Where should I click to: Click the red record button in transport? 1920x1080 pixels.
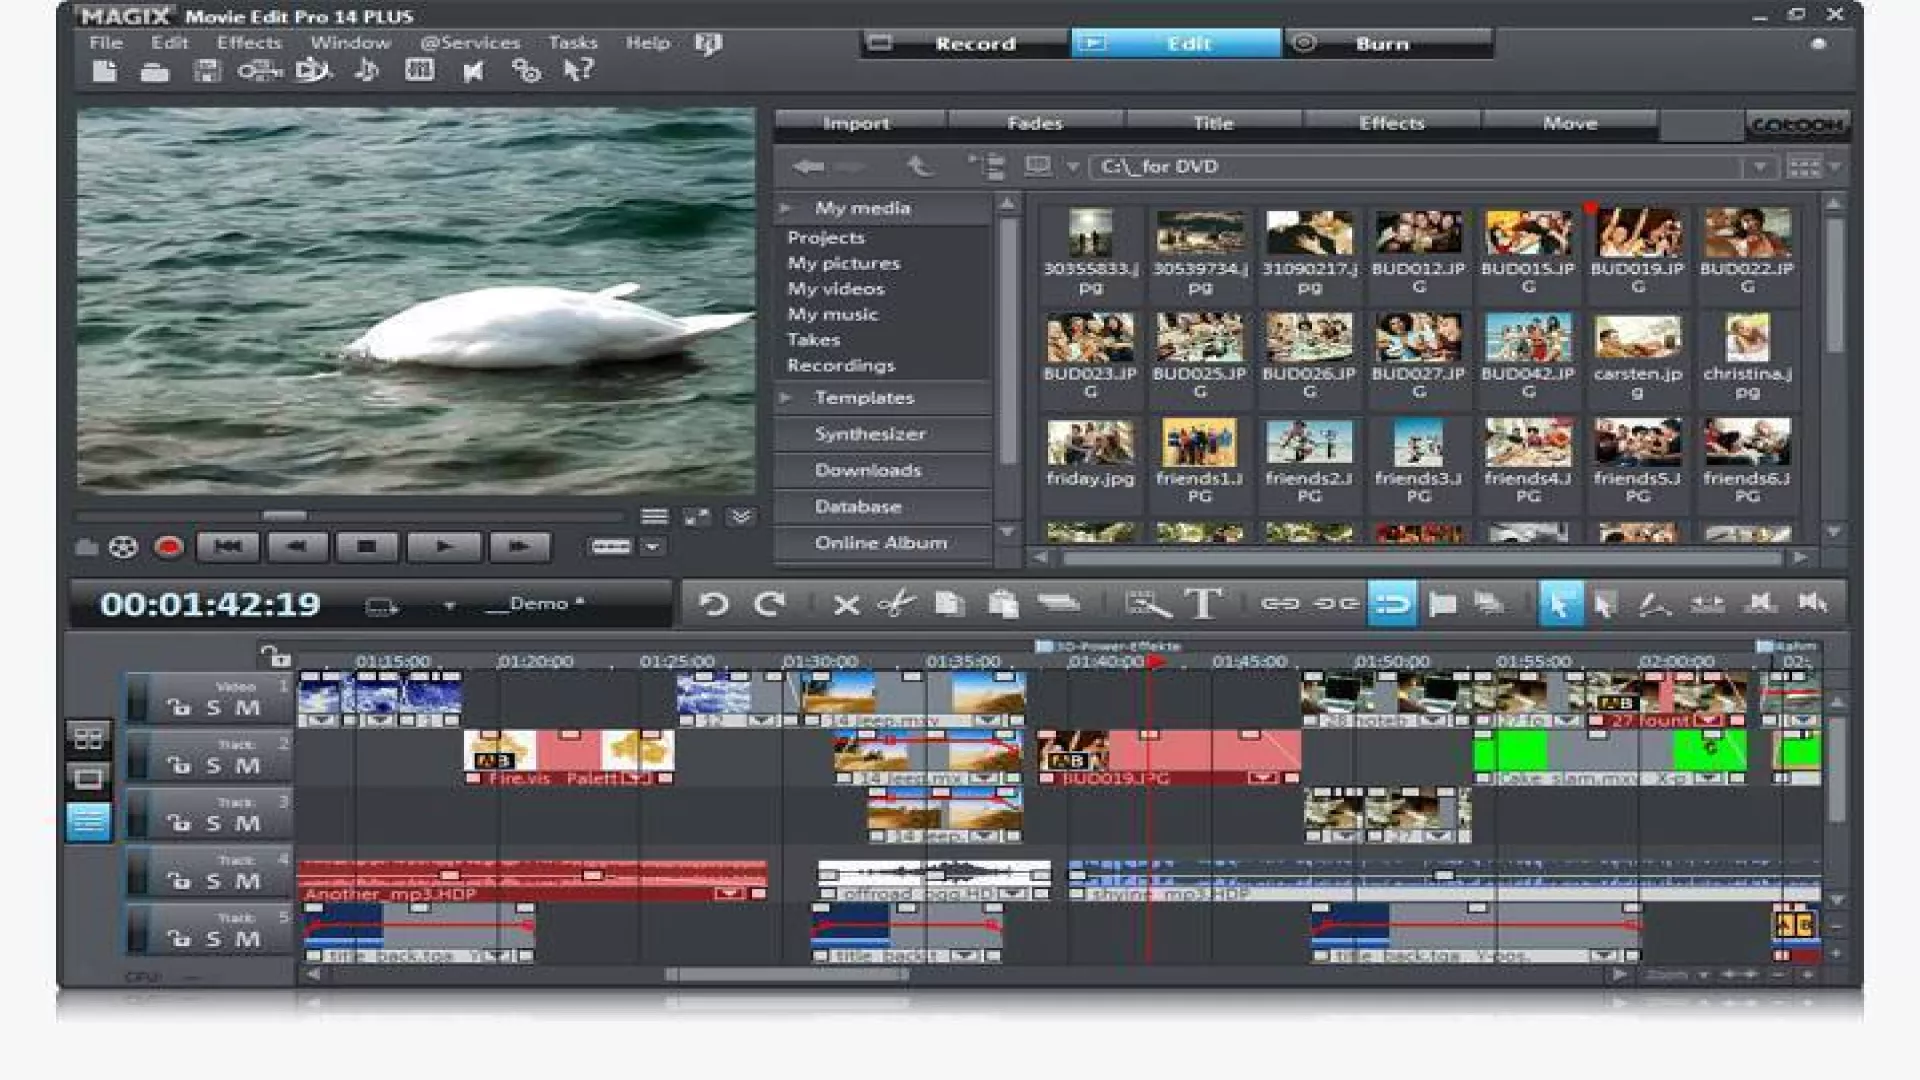[x=169, y=547]
